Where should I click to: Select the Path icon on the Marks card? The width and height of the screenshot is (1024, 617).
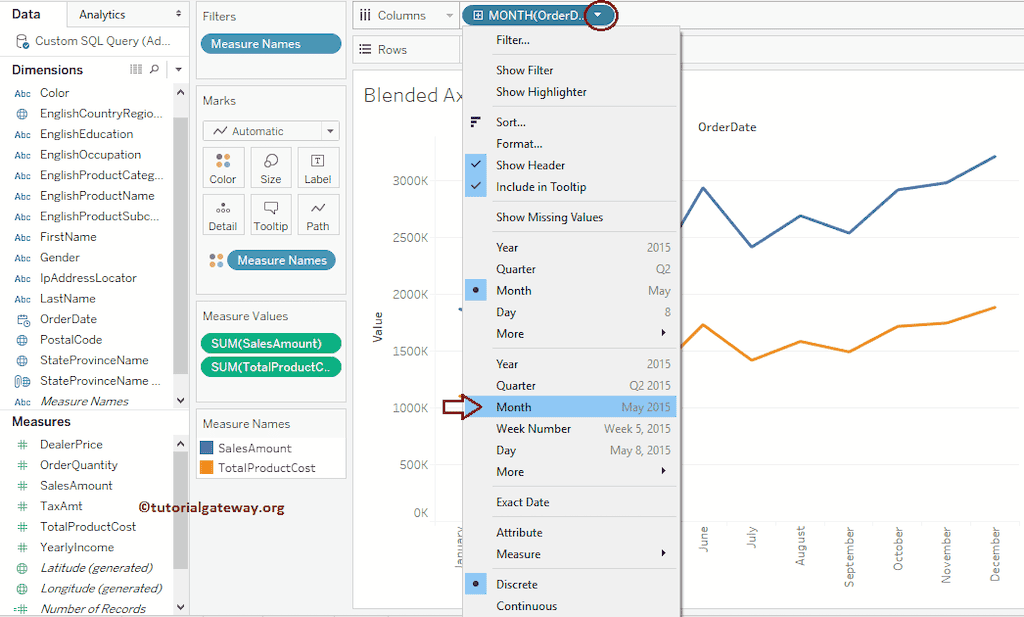pos(317,214)
